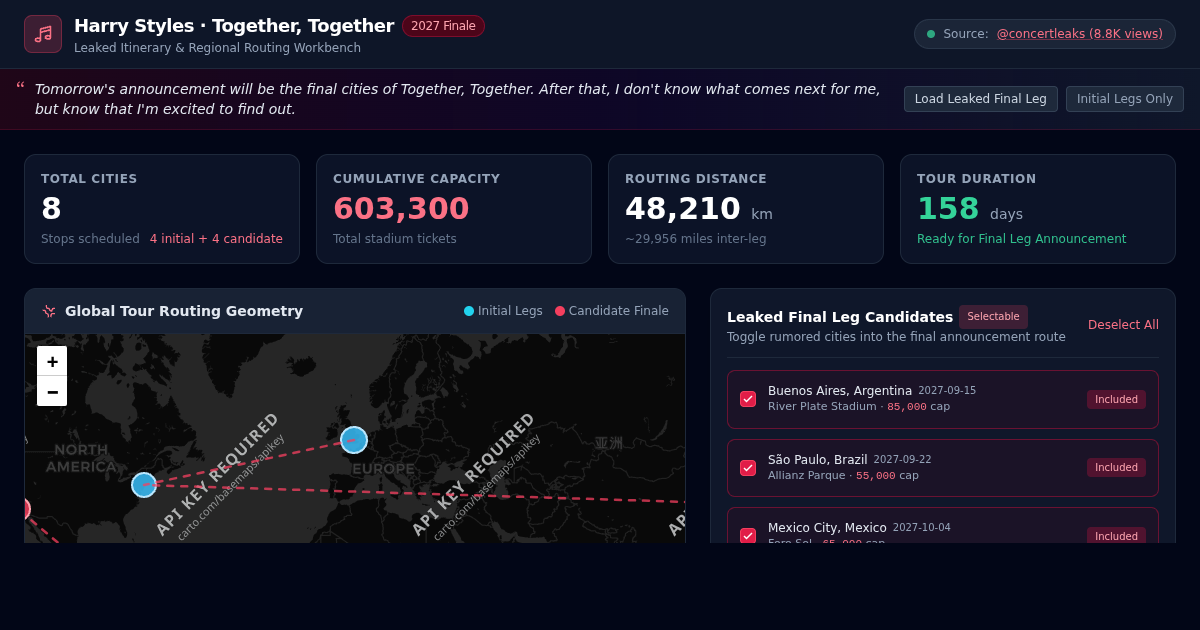Viewport: 1200px width, 630px height.
Task: Click the tour announcement quote text
Action: click(457, 99)
